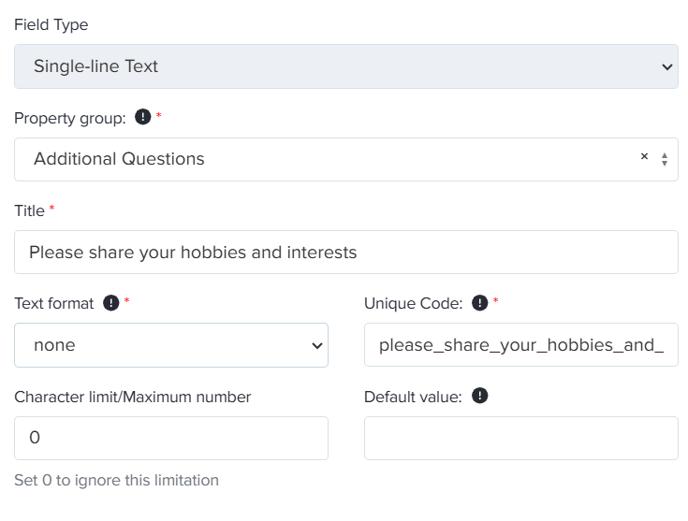Focus the Unique Code text field
688x521 pixels.
(x=521, y=345)
